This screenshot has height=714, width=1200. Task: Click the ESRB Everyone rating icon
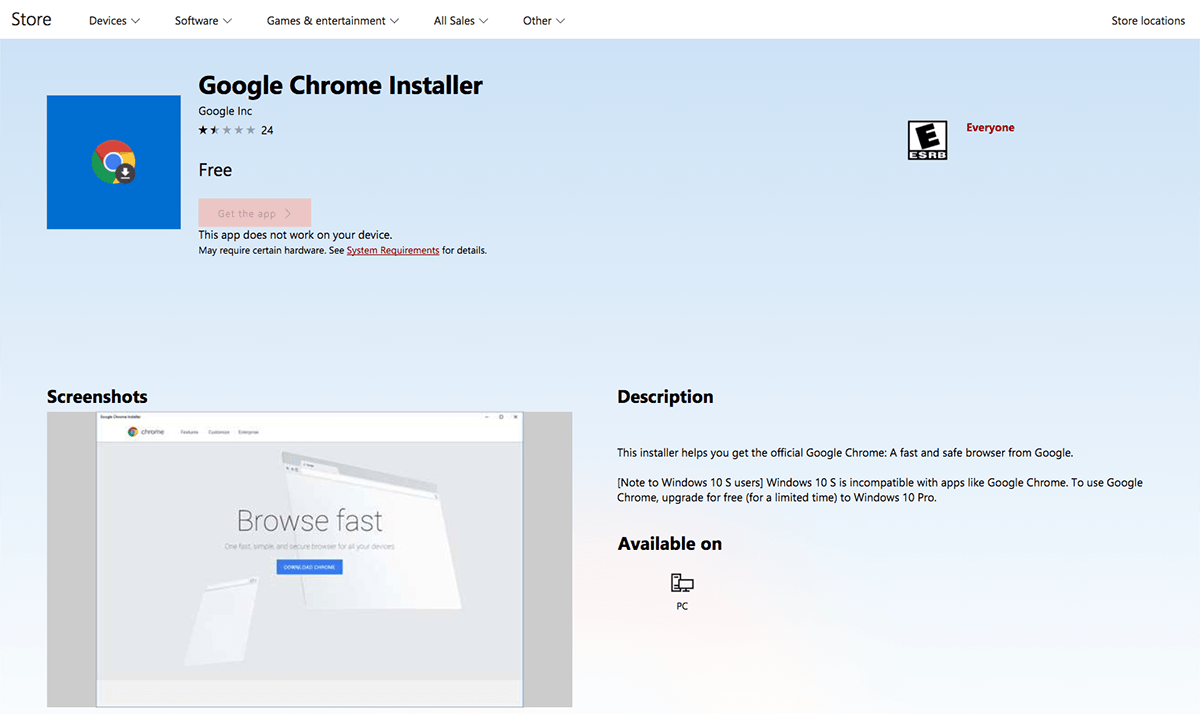point(927,139)
